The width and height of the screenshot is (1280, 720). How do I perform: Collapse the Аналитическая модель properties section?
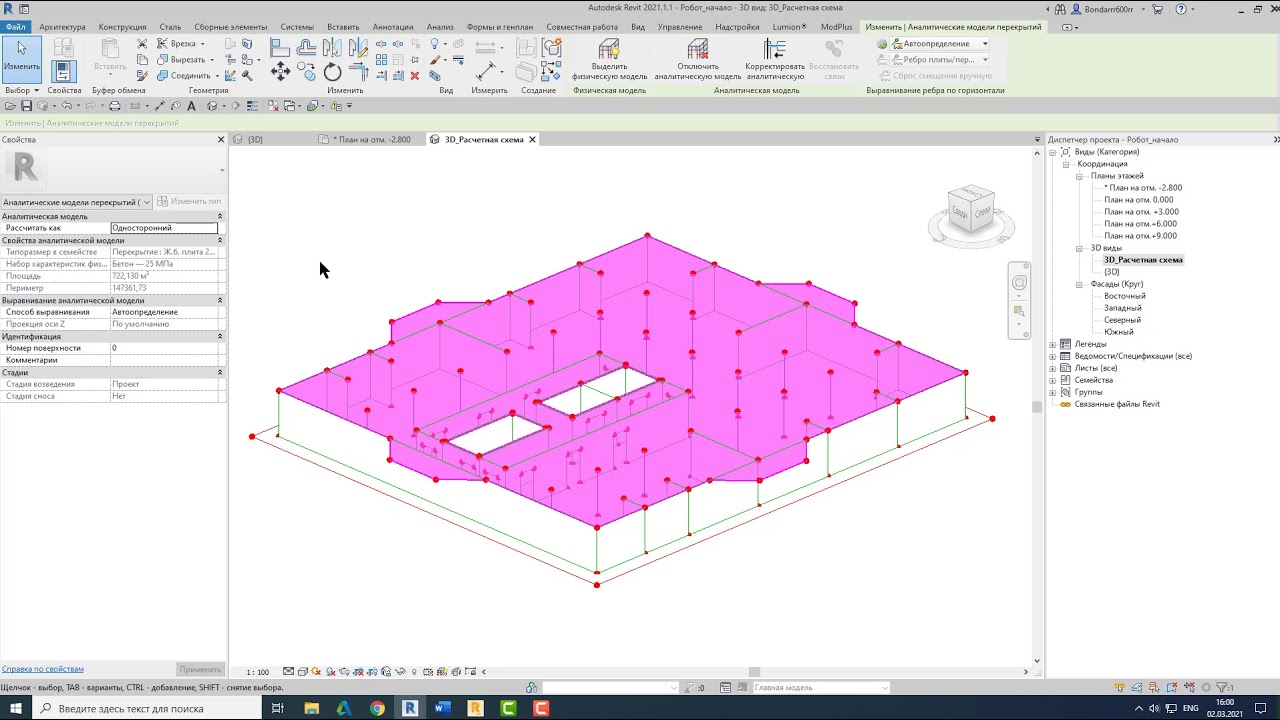point(220,216)
